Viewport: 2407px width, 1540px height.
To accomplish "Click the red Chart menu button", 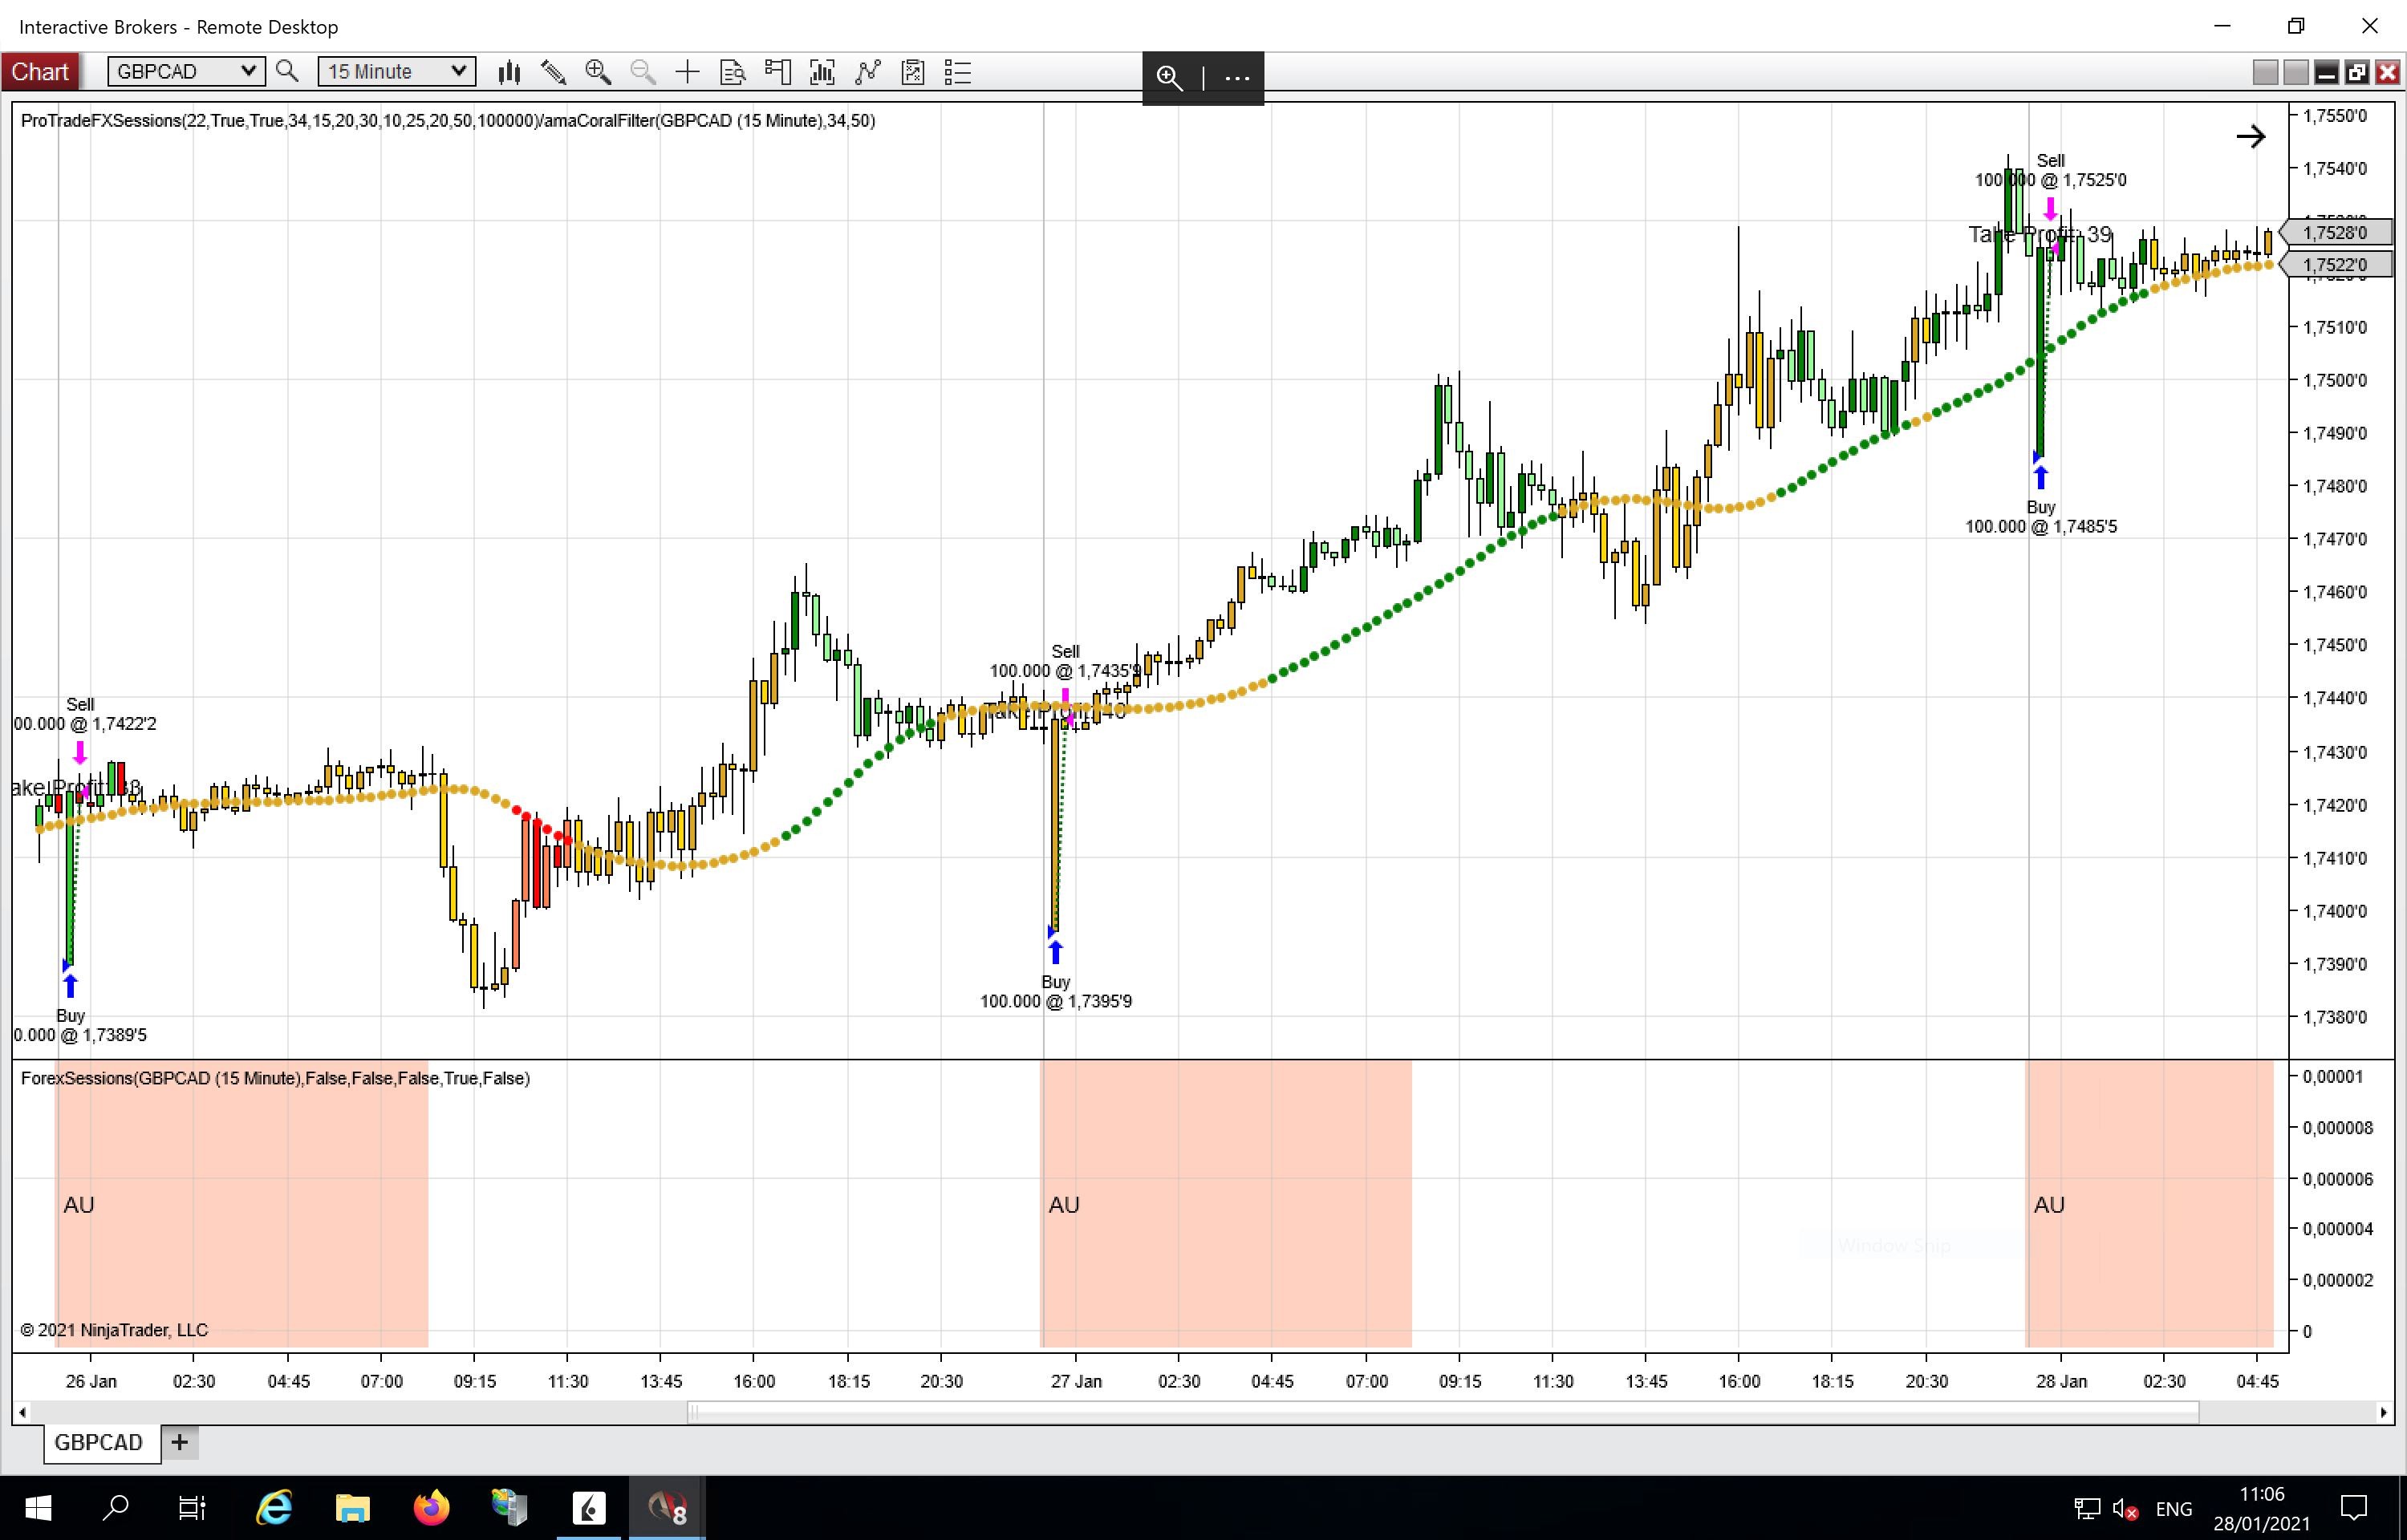I will tap(41, 72).
